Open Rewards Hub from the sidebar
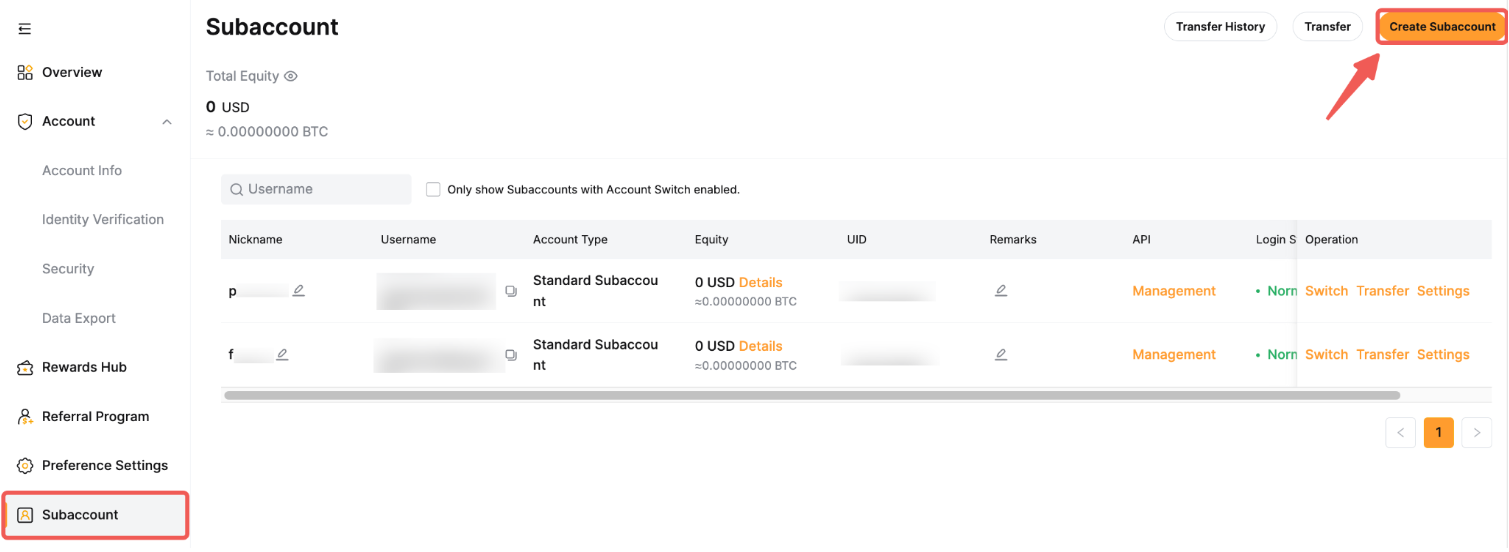1509x552 pixels. point(84,367)
